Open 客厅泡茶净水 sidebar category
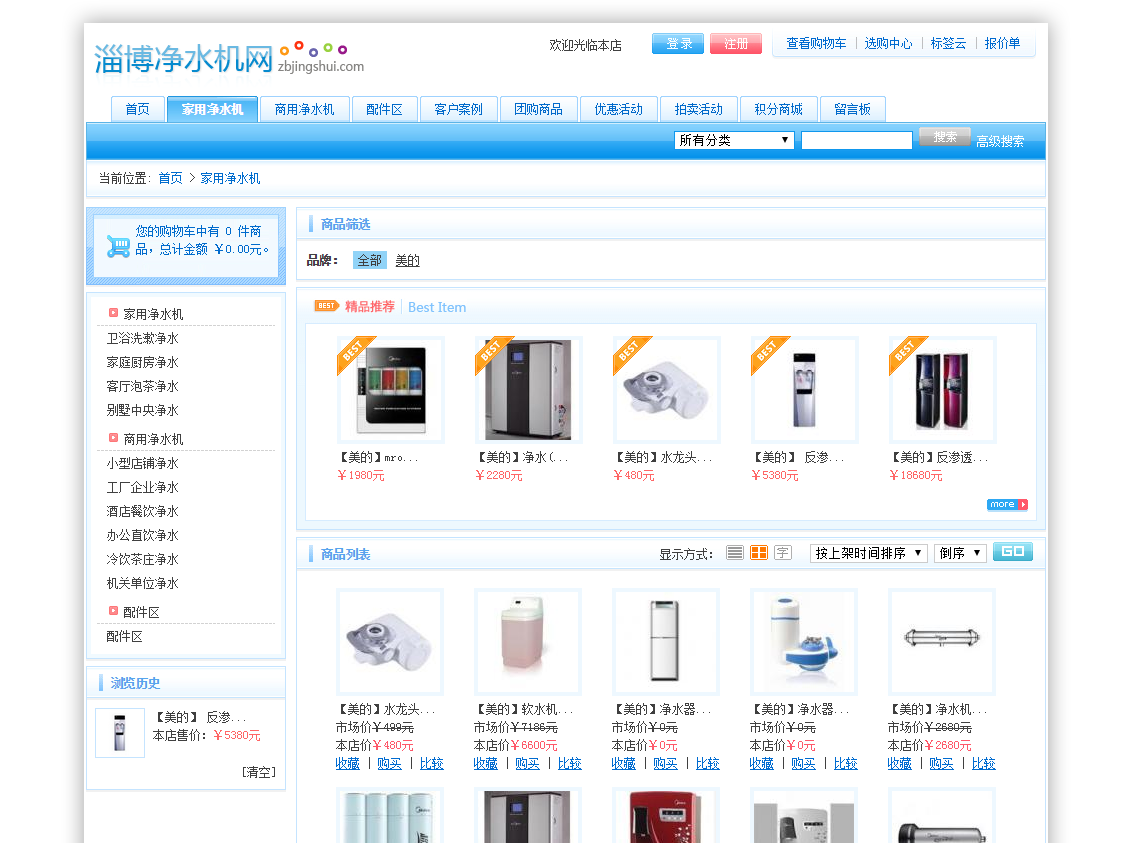Image resolution: width=1133 pixels, height=843 pixels. 142,386
